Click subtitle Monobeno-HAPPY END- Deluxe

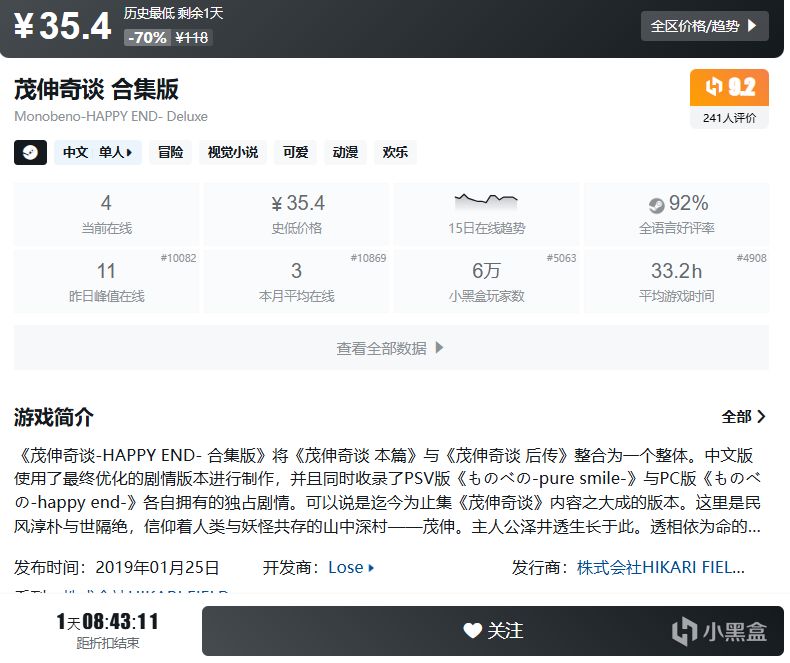point(111,116)
